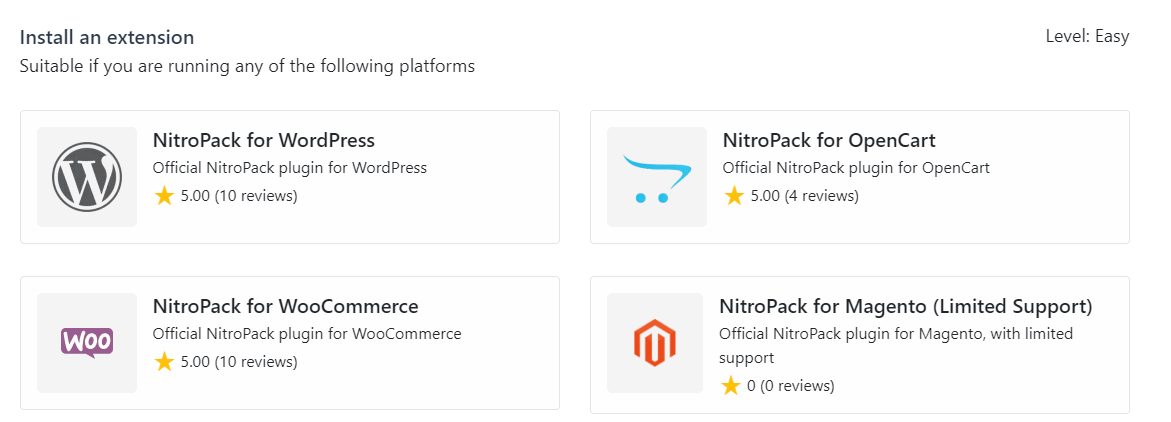
Task: Click the WordPress logo icon
Action: coord(87,177)
